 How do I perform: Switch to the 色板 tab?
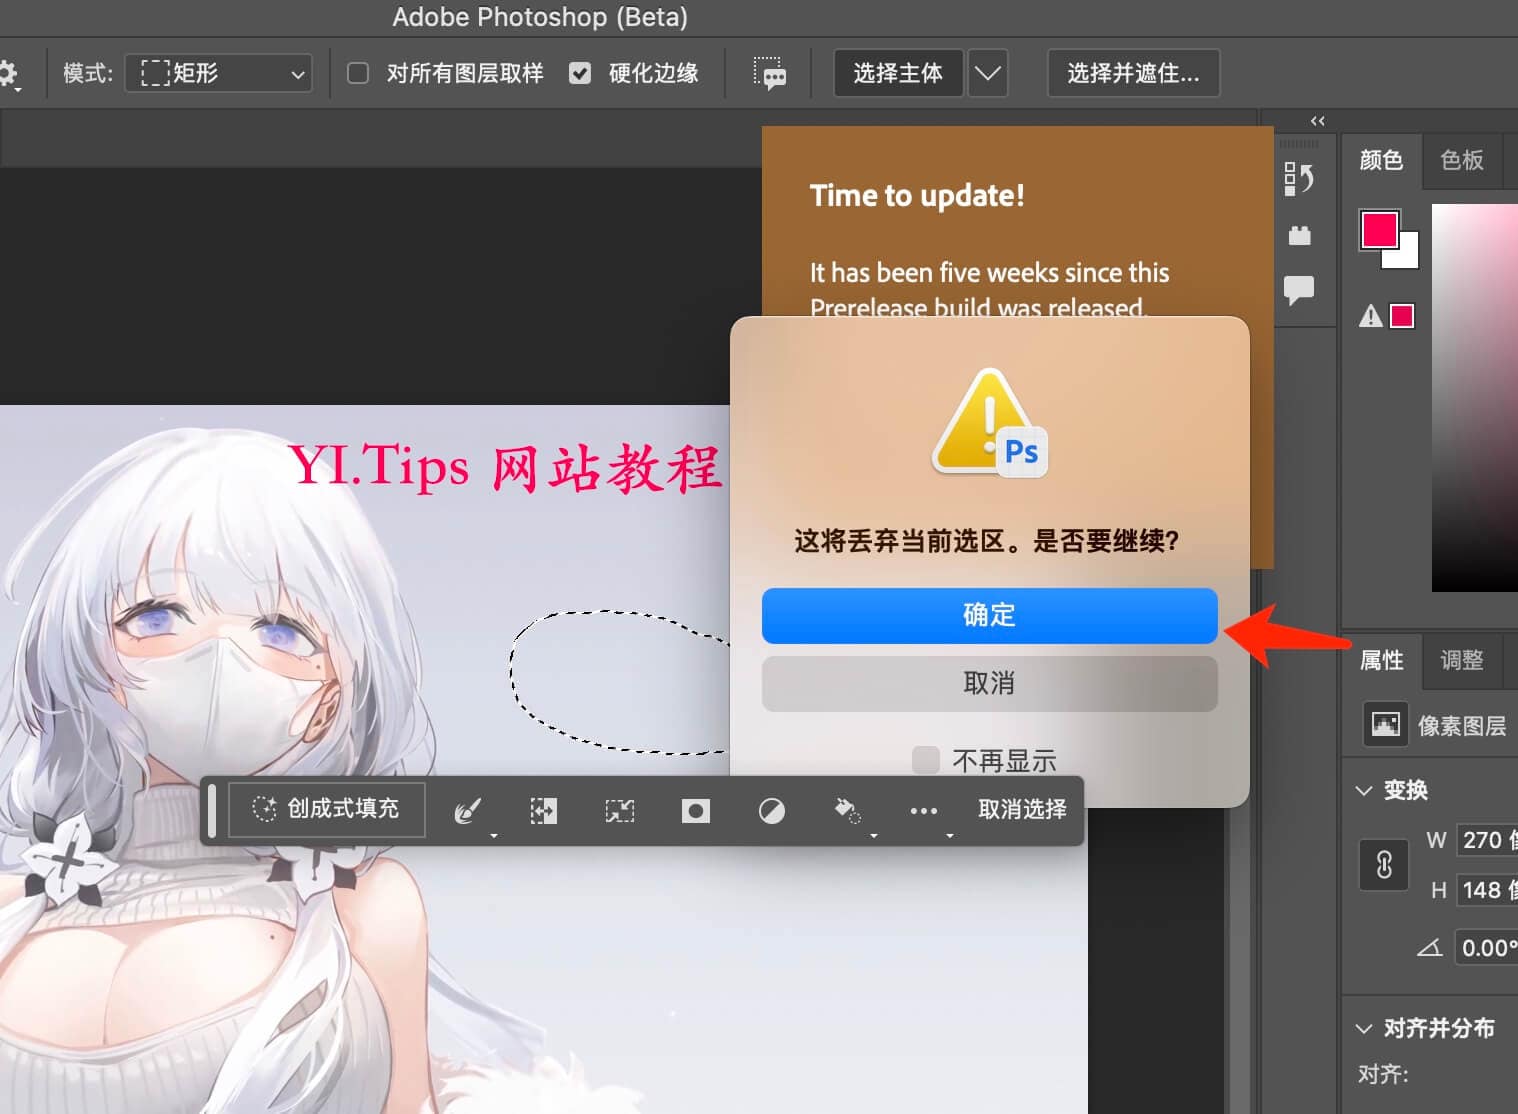pyautogui.click(x=1461, y=161)
